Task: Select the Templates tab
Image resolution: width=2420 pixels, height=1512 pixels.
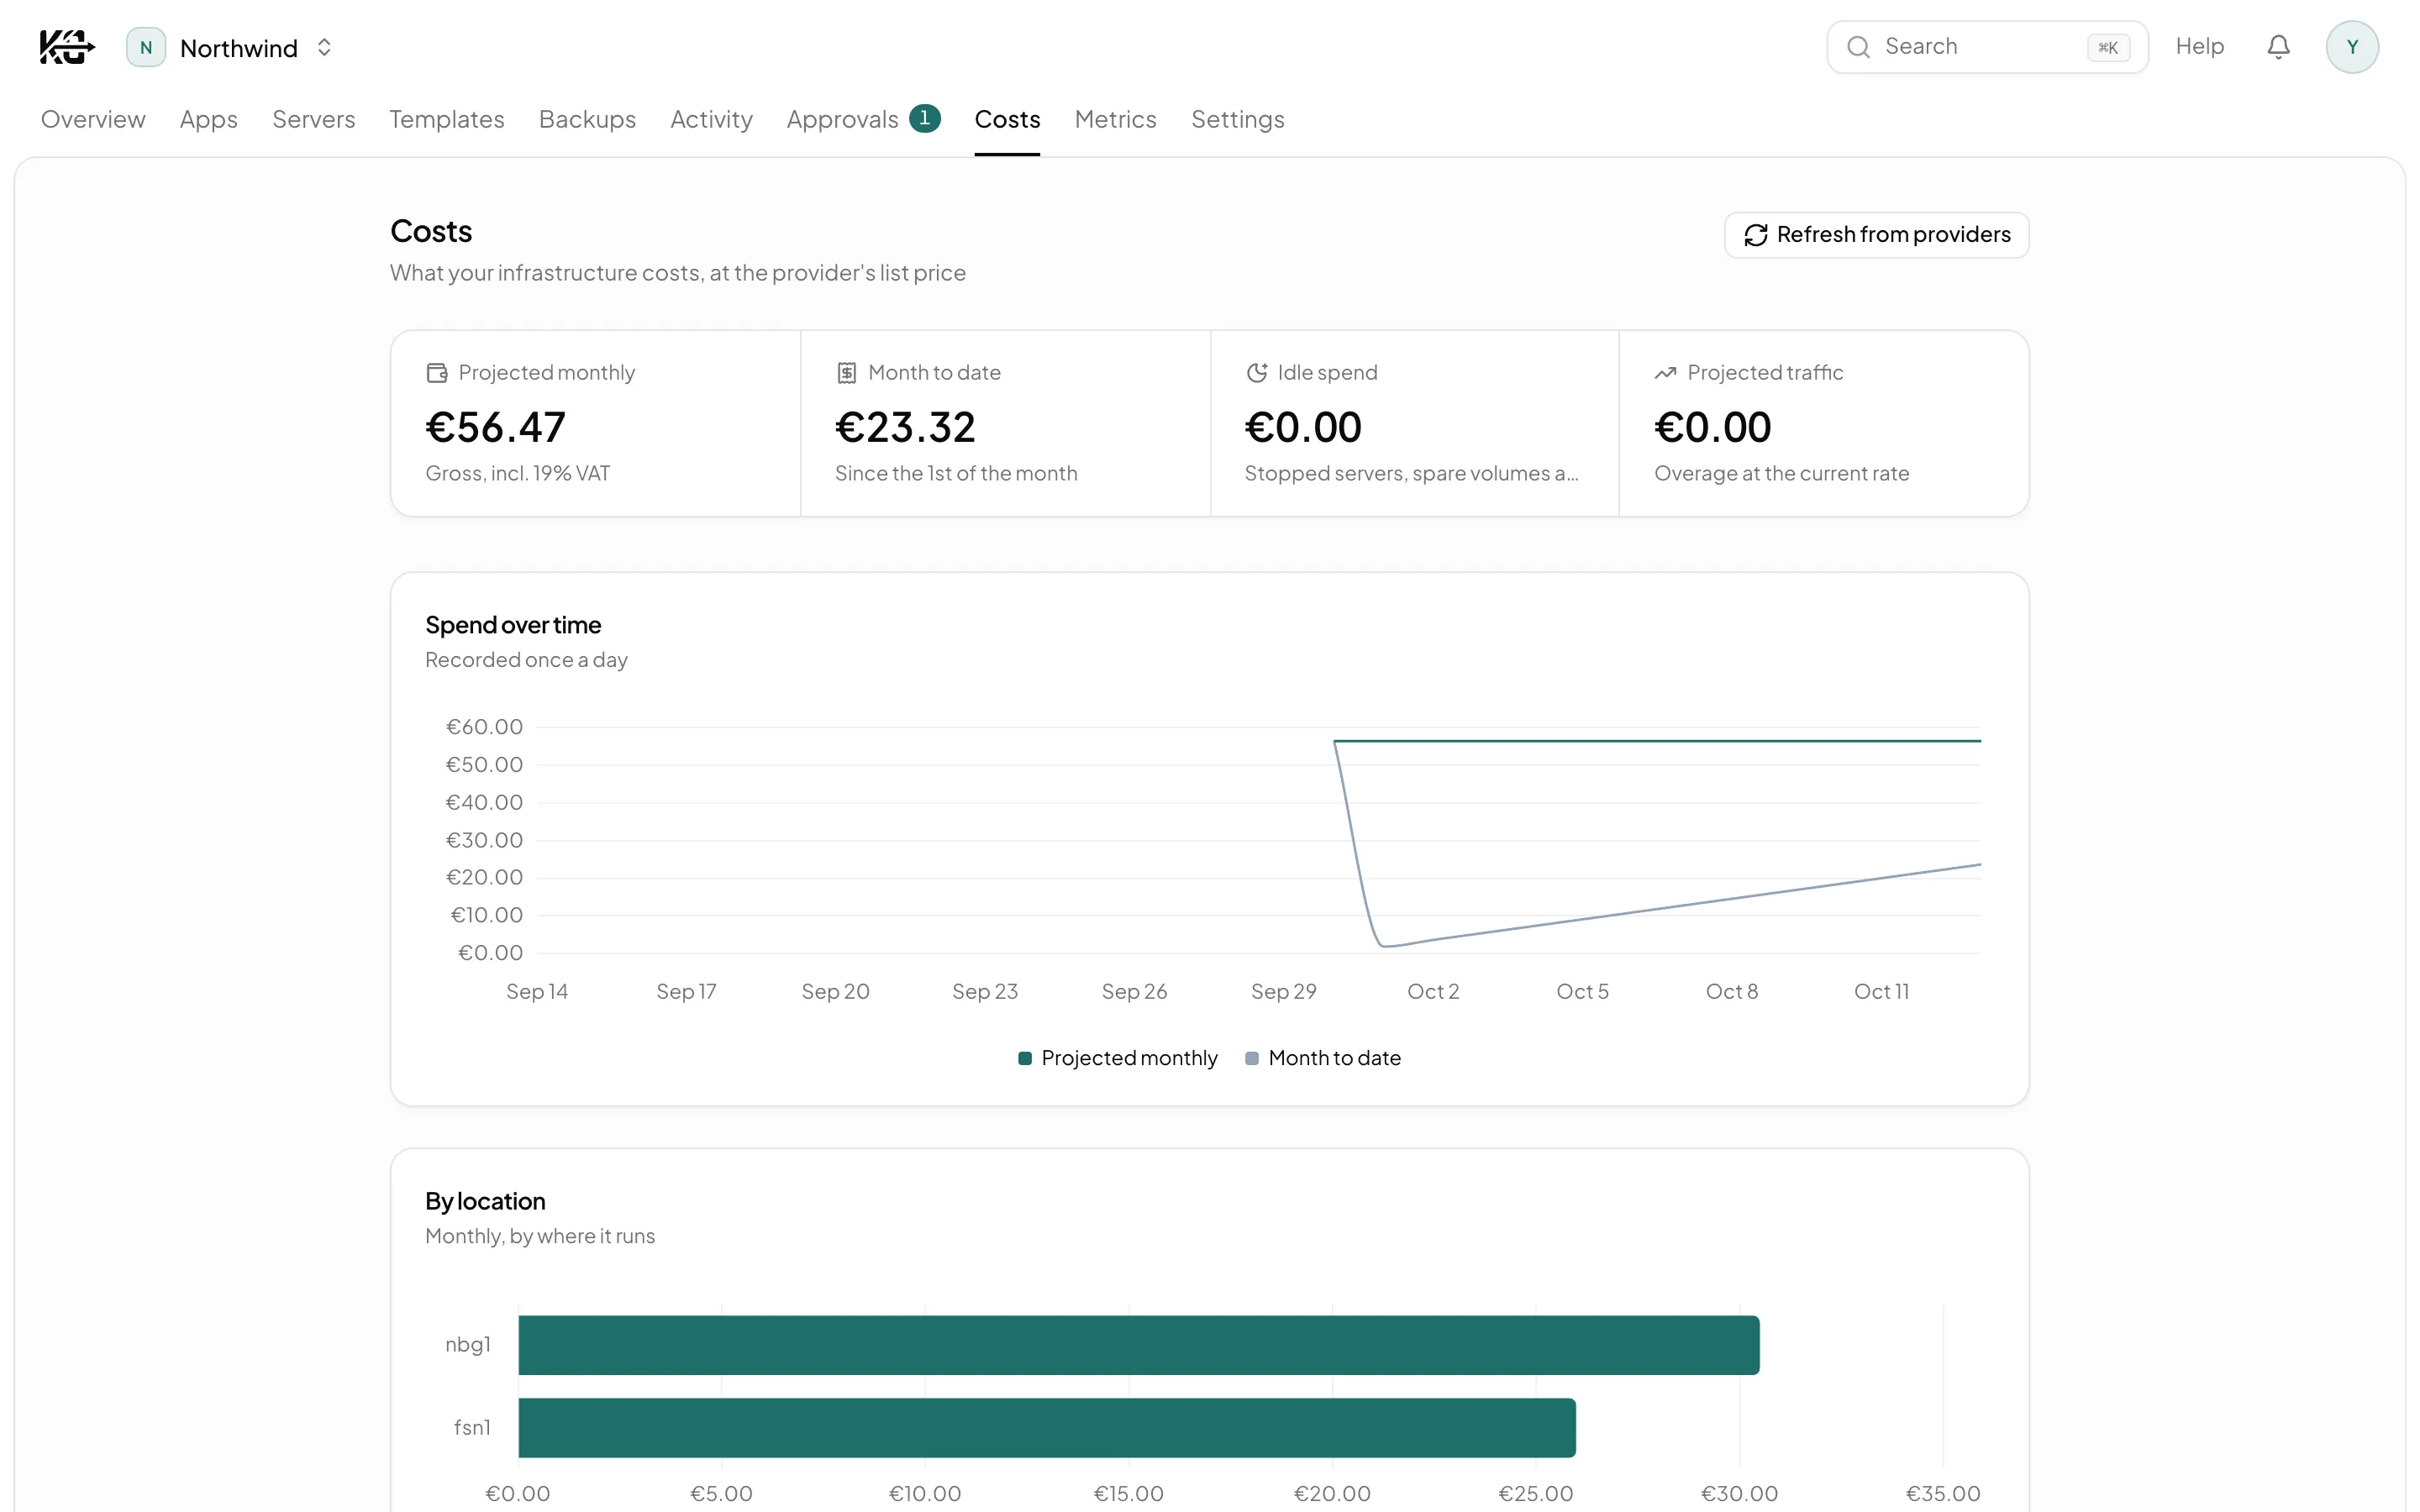Action: (447, 119)
